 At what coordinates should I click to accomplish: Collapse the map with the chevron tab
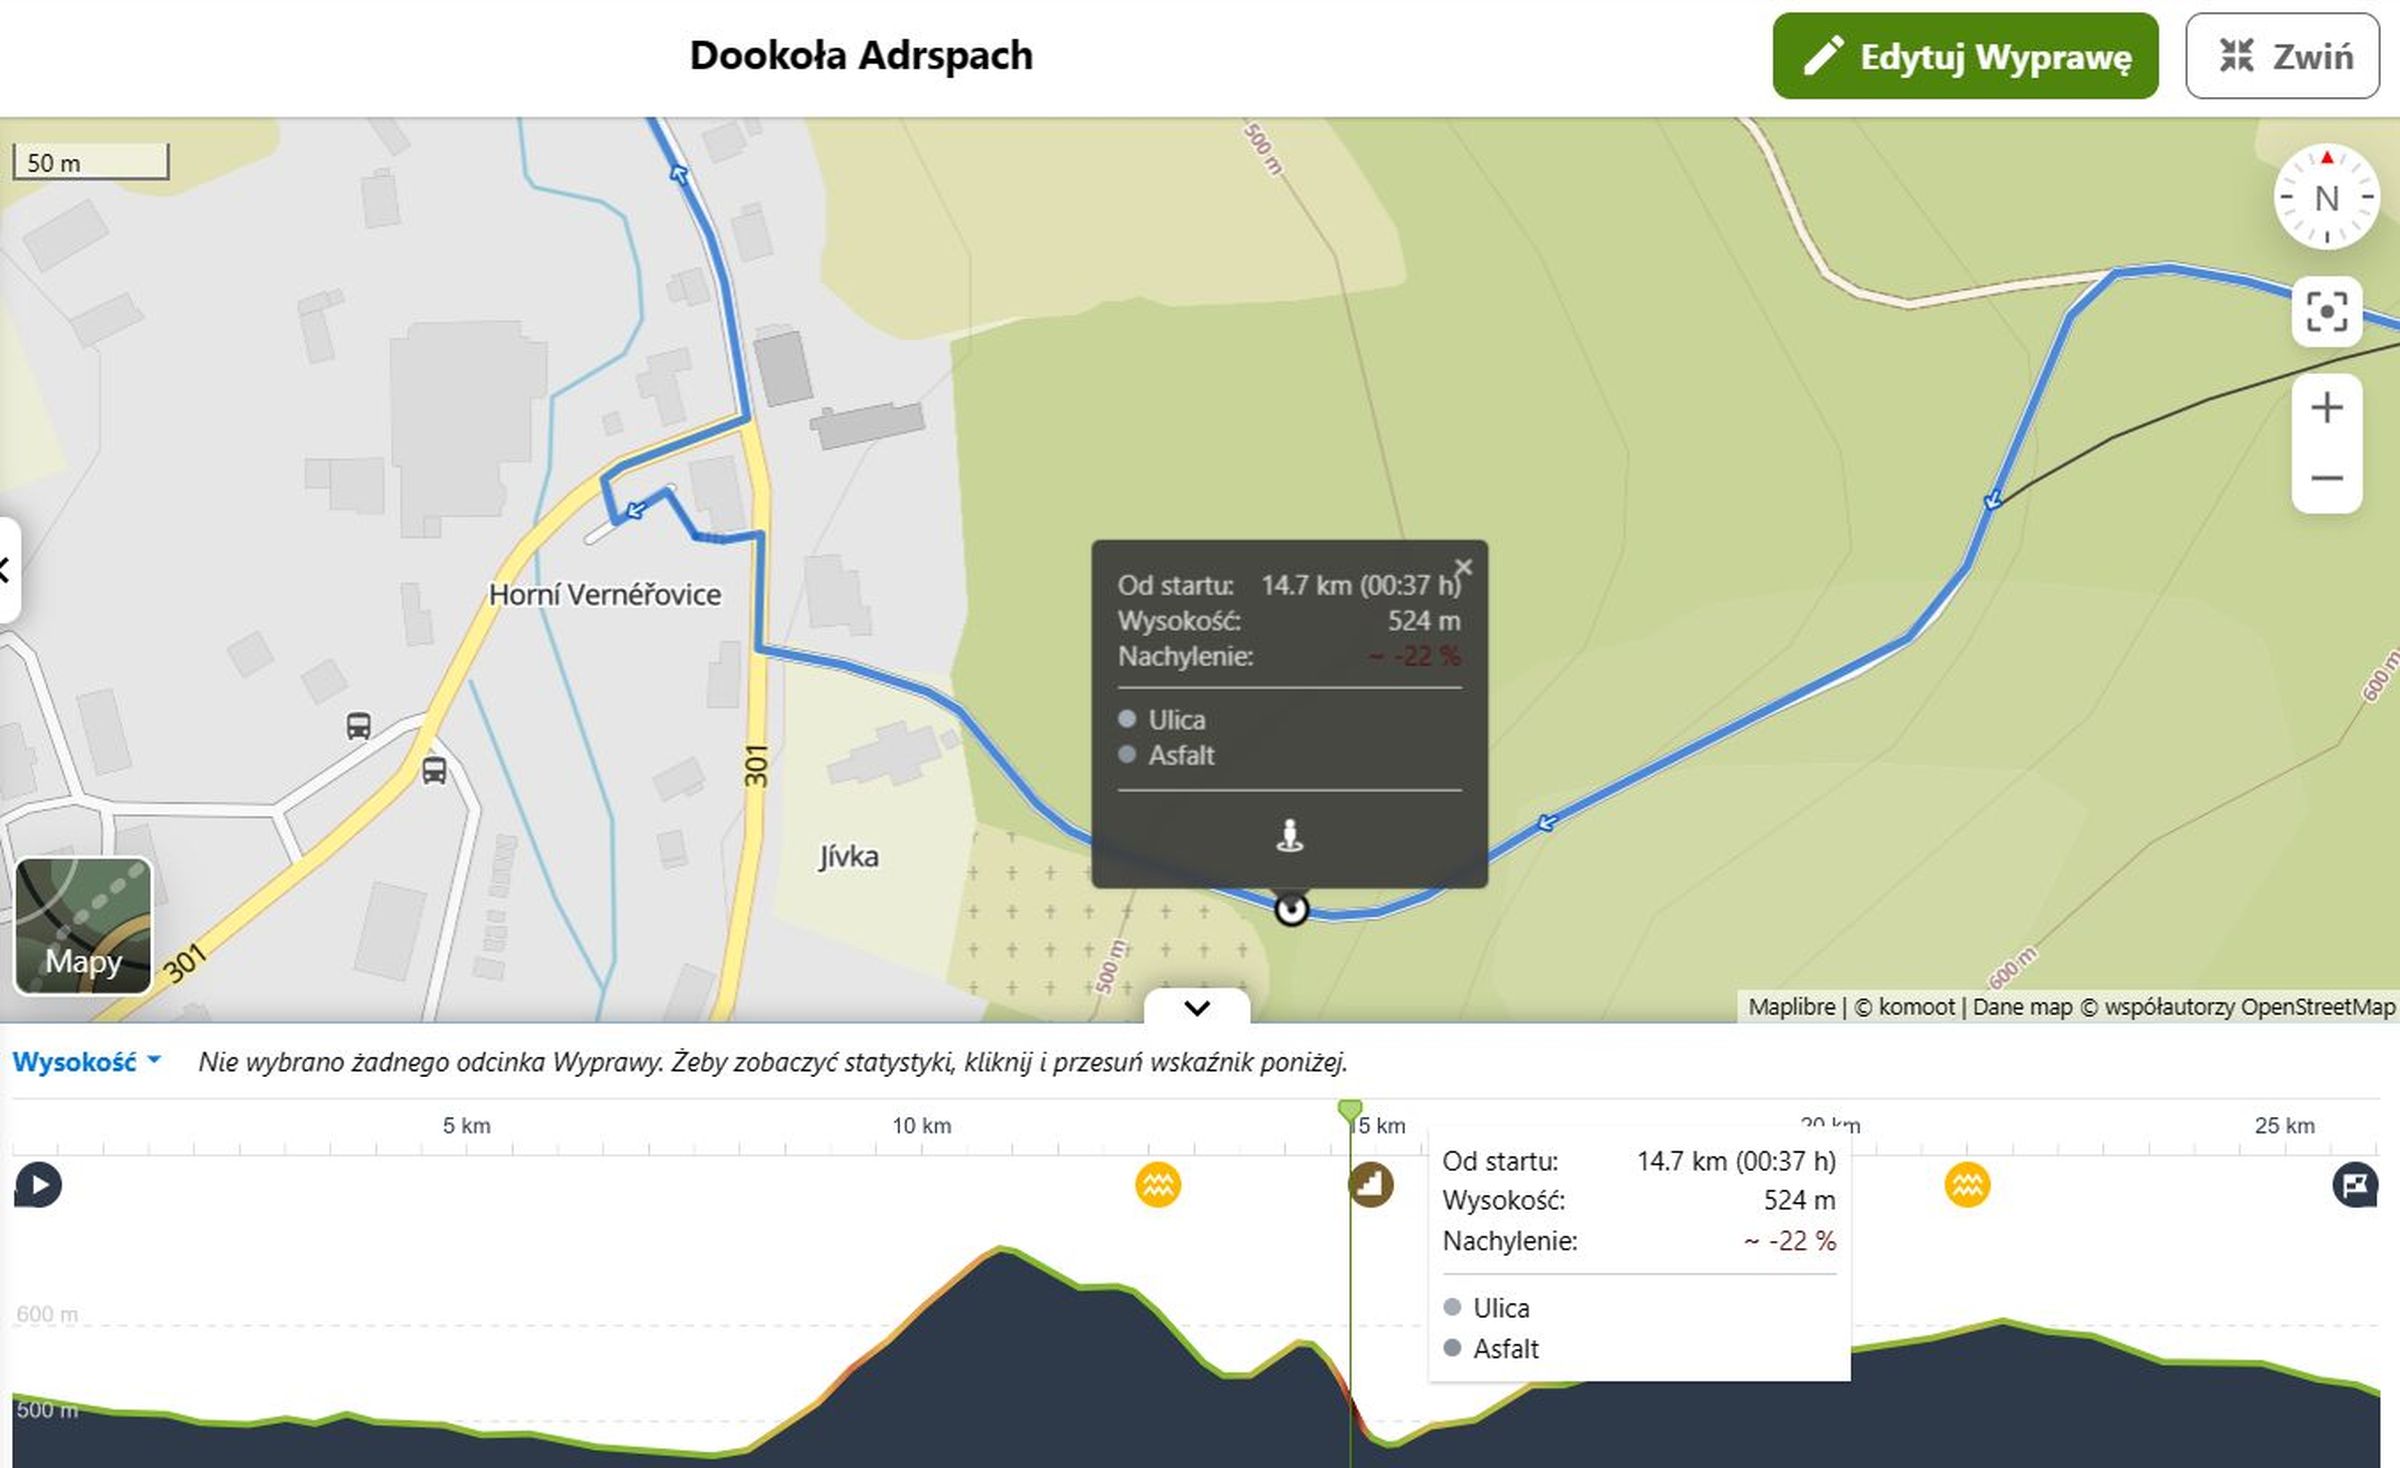[1197, 1007]
